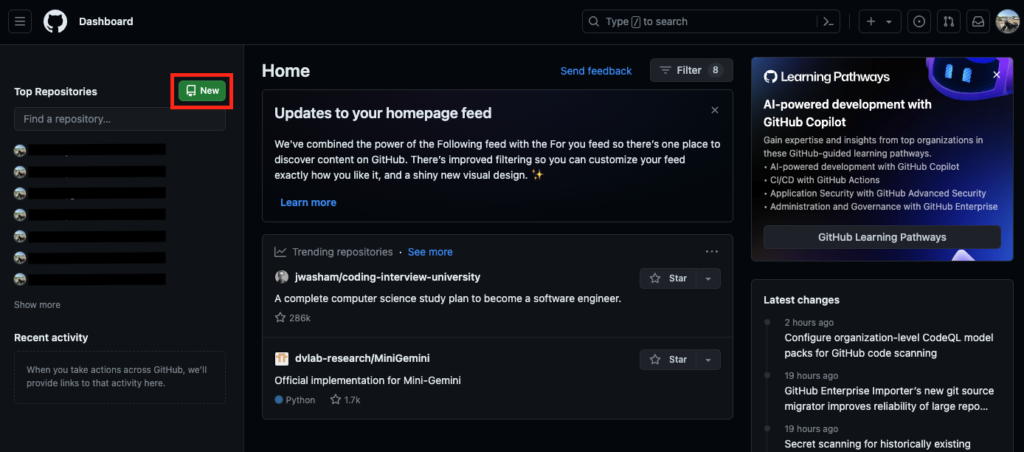The width and height of the screenshot is (1024, 452).
Task: Click the 286k stargazers count
Action: (293, 318)
